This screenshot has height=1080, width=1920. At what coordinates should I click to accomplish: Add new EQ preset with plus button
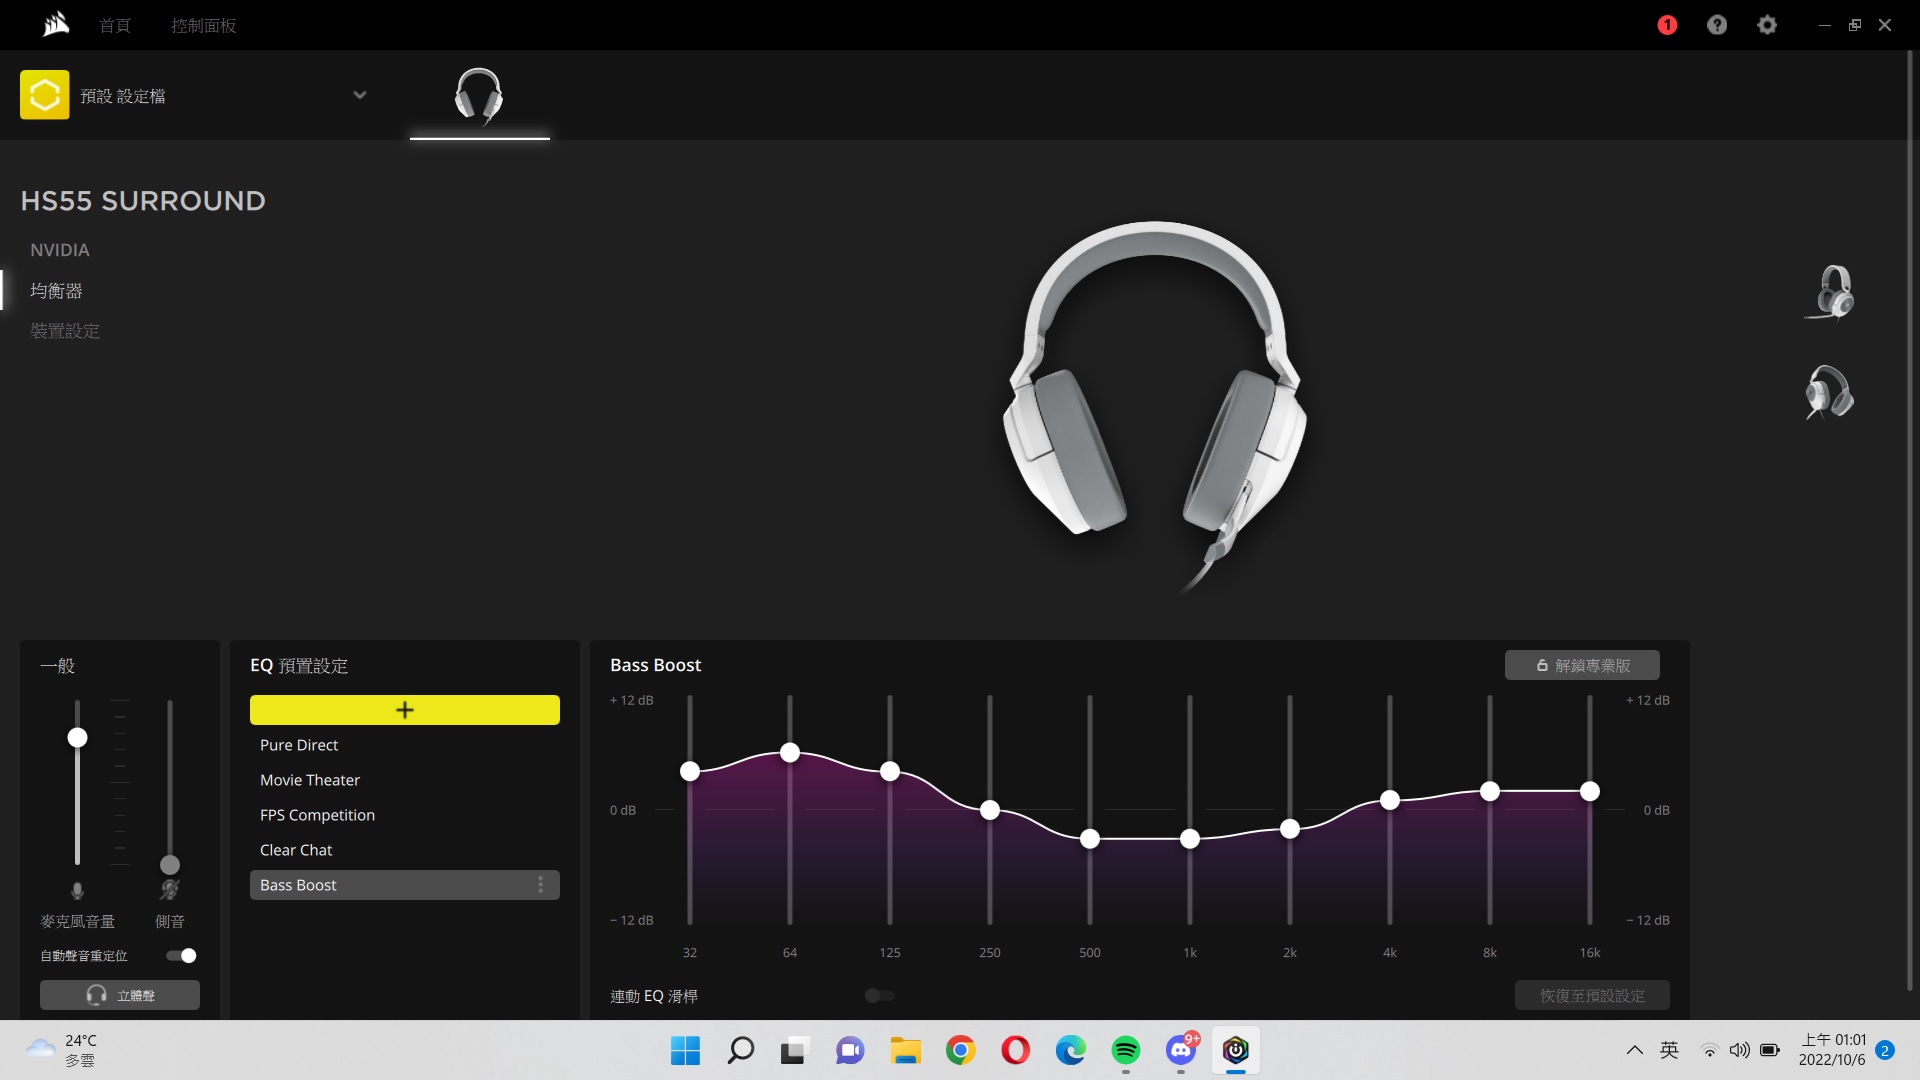pyautogui.click(x=405, y=710)
